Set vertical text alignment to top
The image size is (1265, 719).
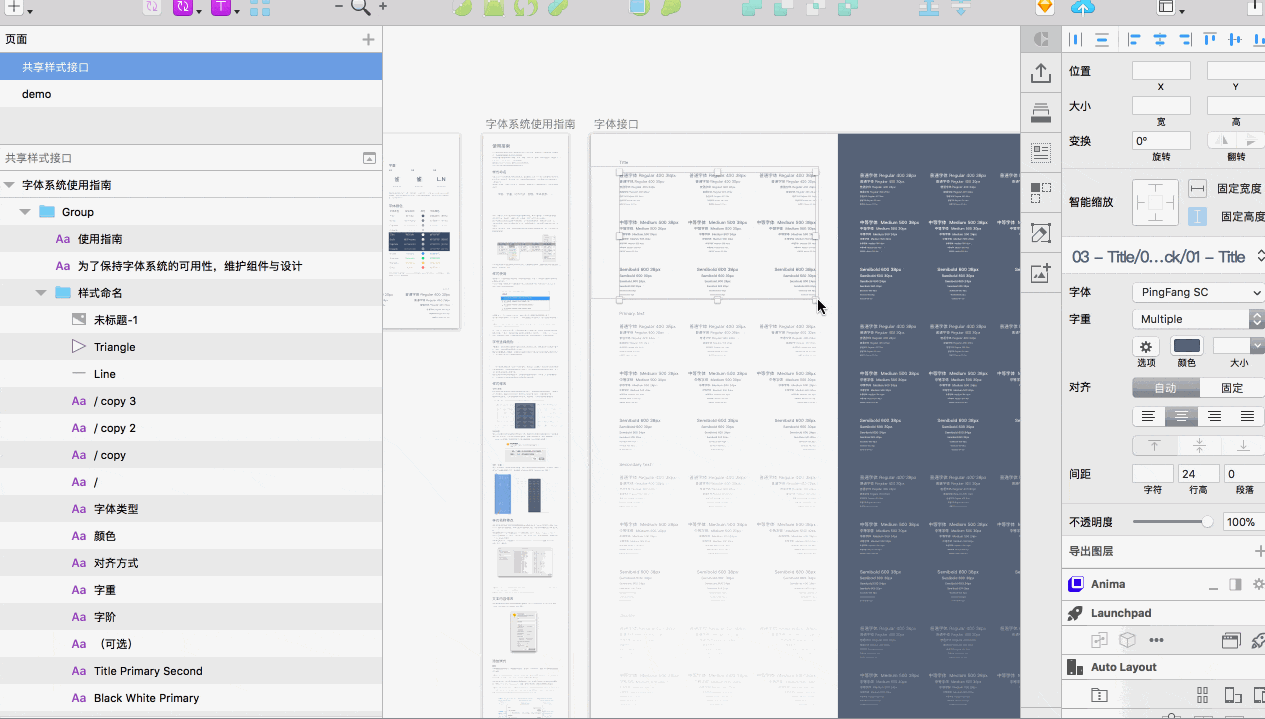point(1154,445)
